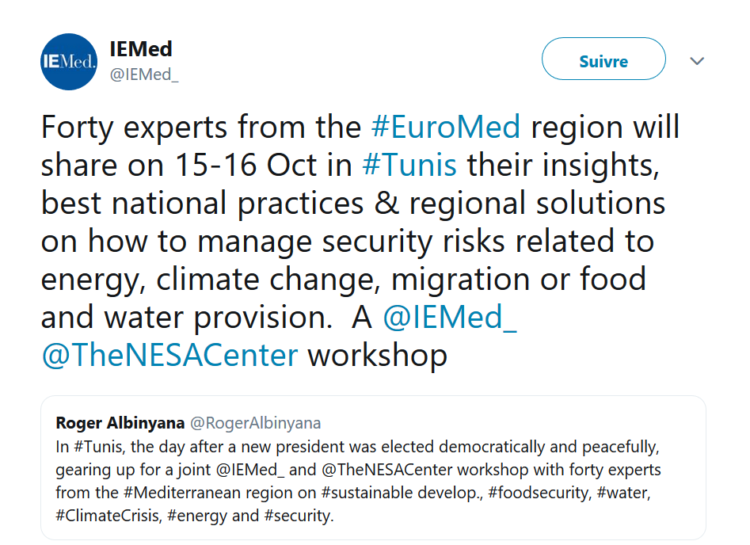Click the @RogerAlbinyana handle
750x545 pixels.
[x=255, y=423]
